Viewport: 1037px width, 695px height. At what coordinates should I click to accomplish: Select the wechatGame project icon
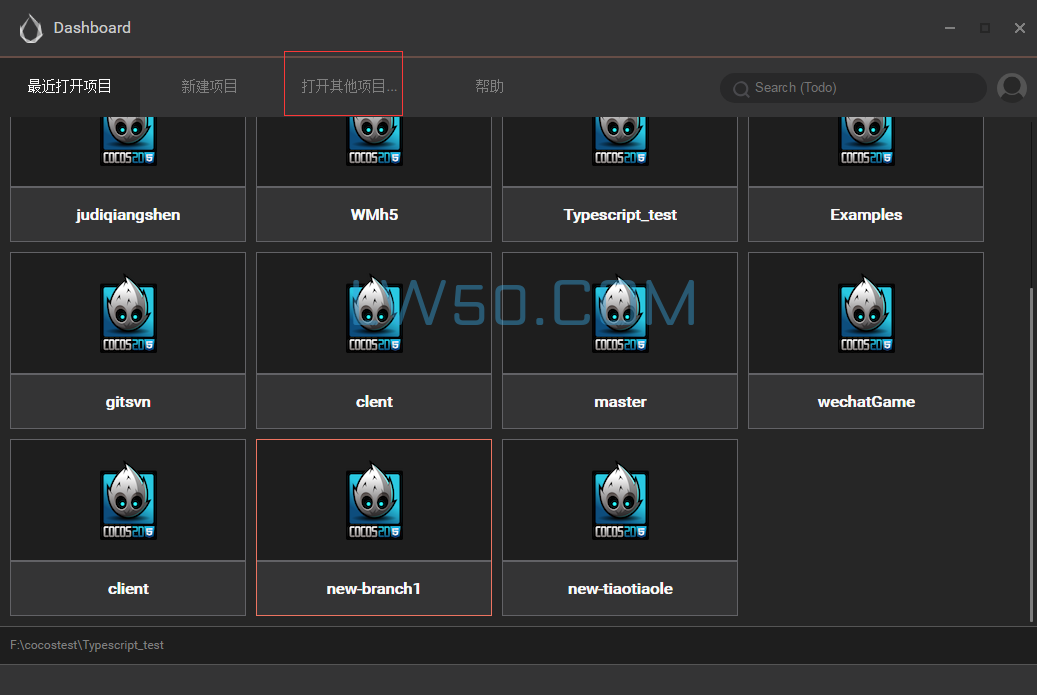tap(866, 314)
